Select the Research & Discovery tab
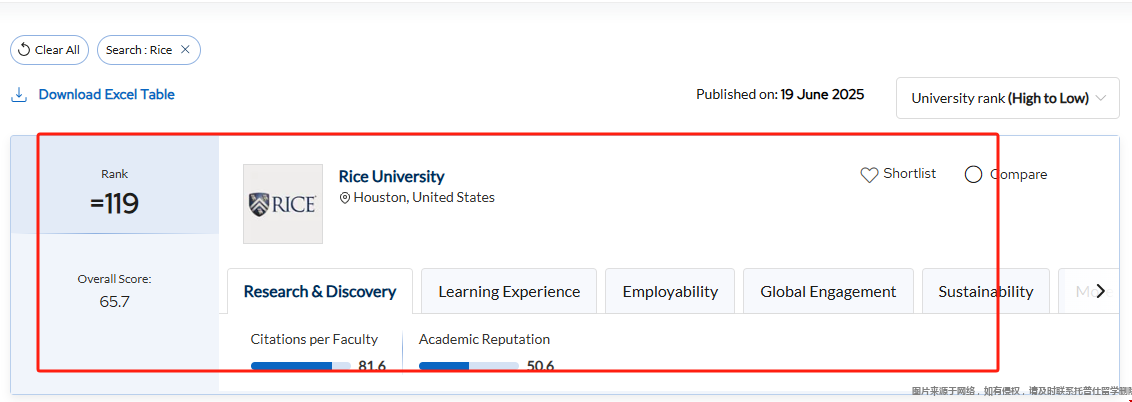This screenshot has width=1132, height=402. click(x=320, y=292)
